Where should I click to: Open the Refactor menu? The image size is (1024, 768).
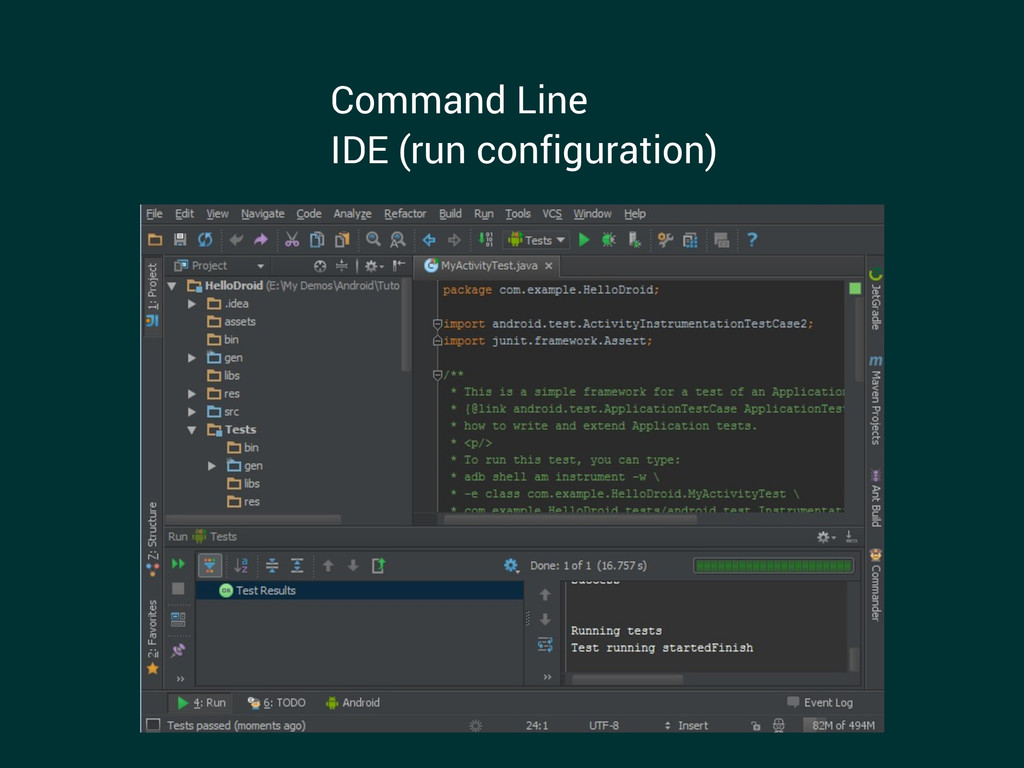(405, 214)
